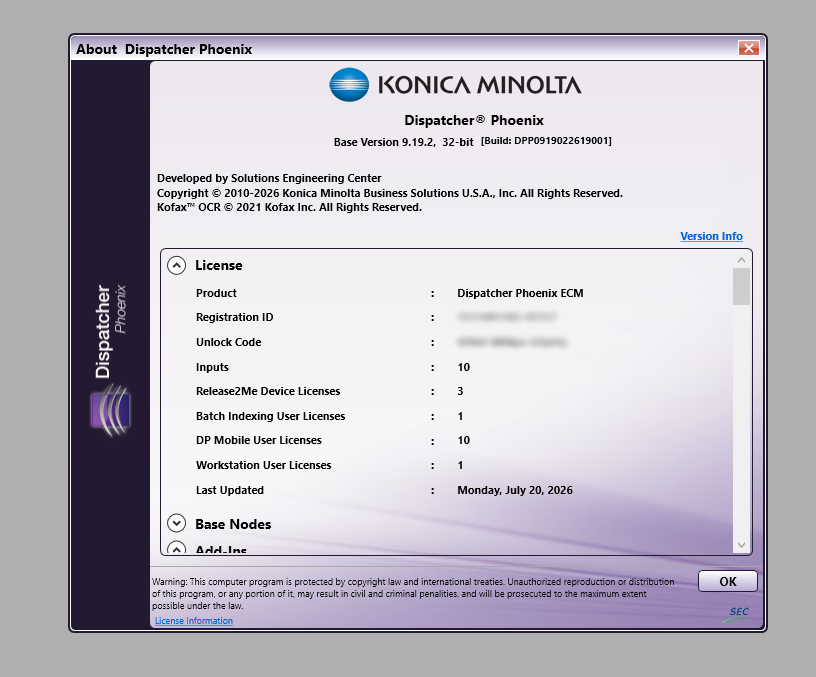This screenshot has width=816, height=677.
Task: Close the About Dispatcher Phoenix dialog
Action: coord(748,48)
